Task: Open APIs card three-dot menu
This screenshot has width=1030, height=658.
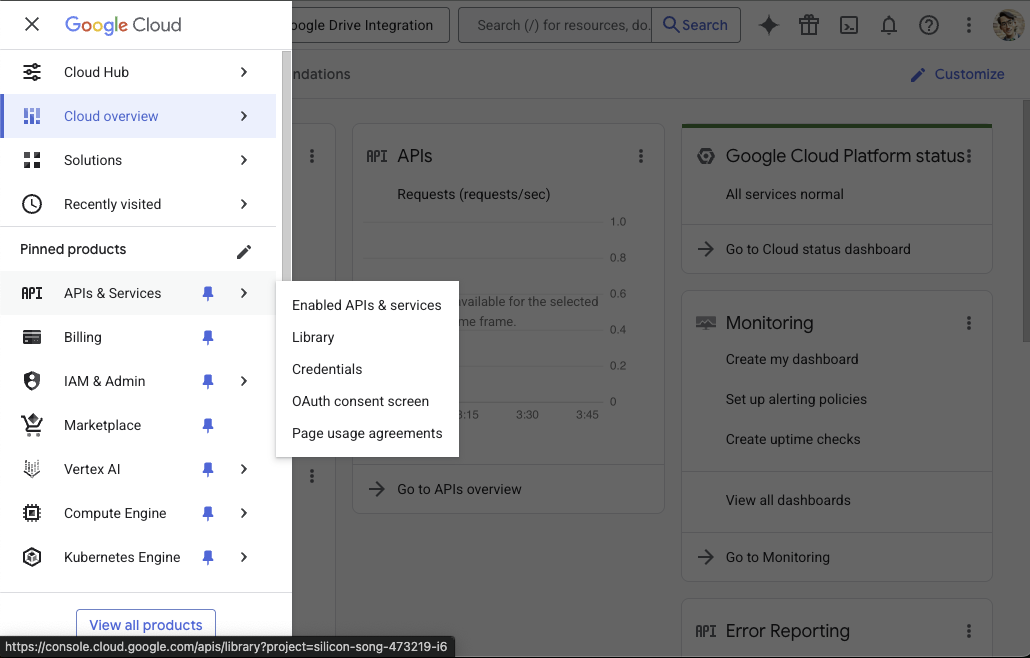Action: click(641, 156)
